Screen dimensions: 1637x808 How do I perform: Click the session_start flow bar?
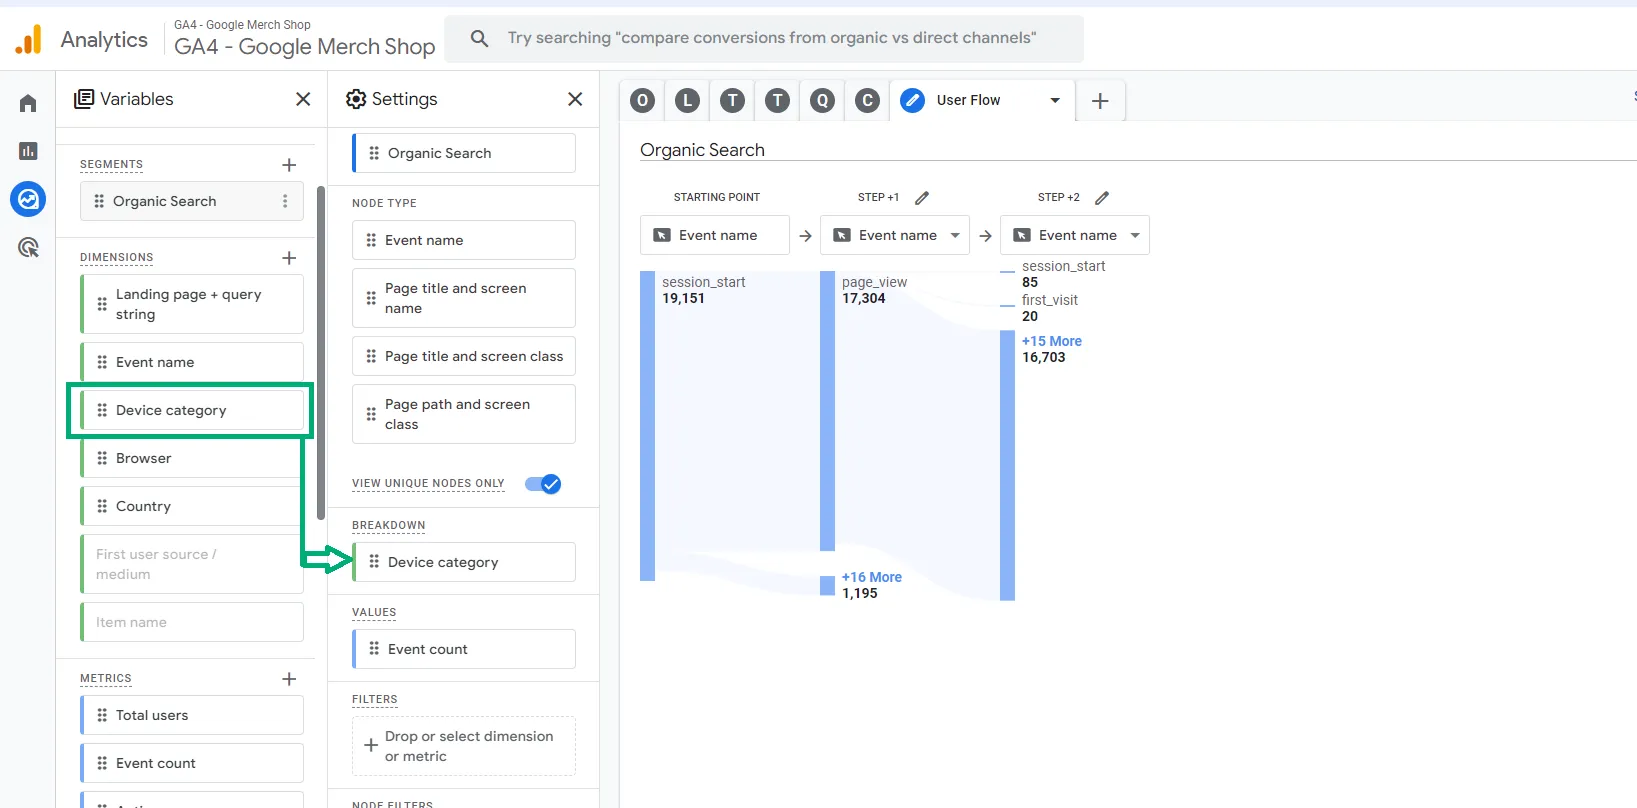click(648, 426)
